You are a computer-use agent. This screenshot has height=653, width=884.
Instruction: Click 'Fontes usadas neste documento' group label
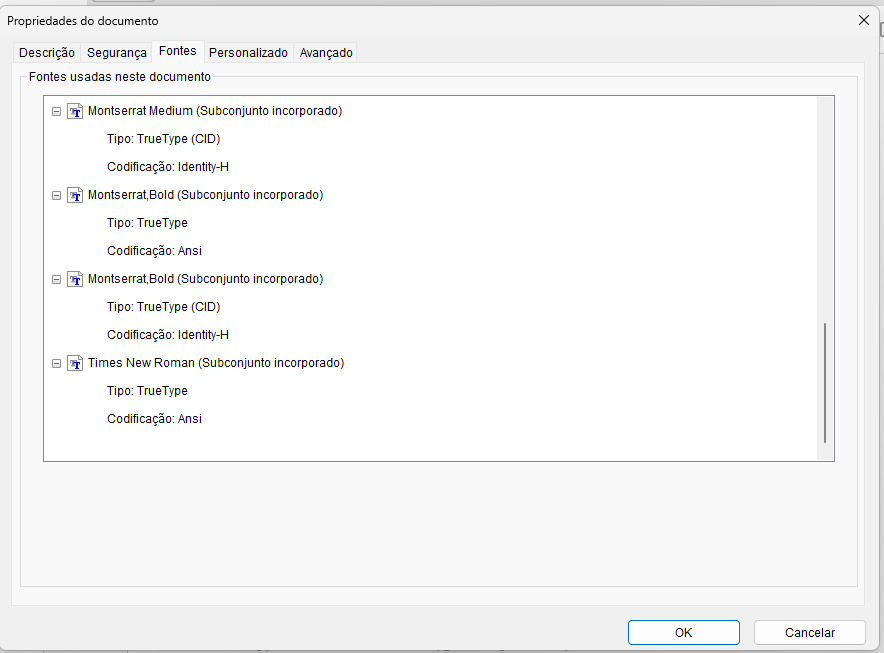pyautogui.click(x=120, y=77)
